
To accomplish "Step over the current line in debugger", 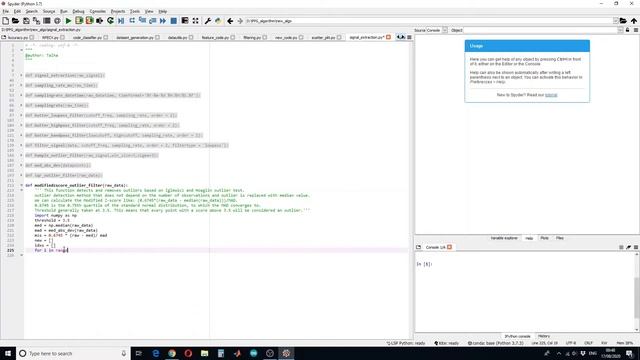I will coord(132,21).
